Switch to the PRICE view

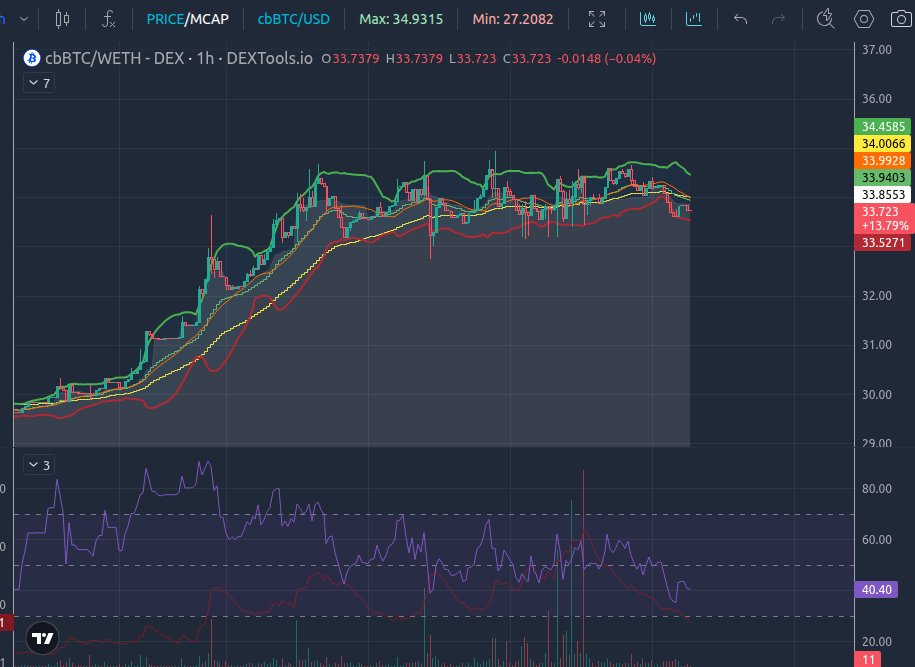click(x=165, y=19)
